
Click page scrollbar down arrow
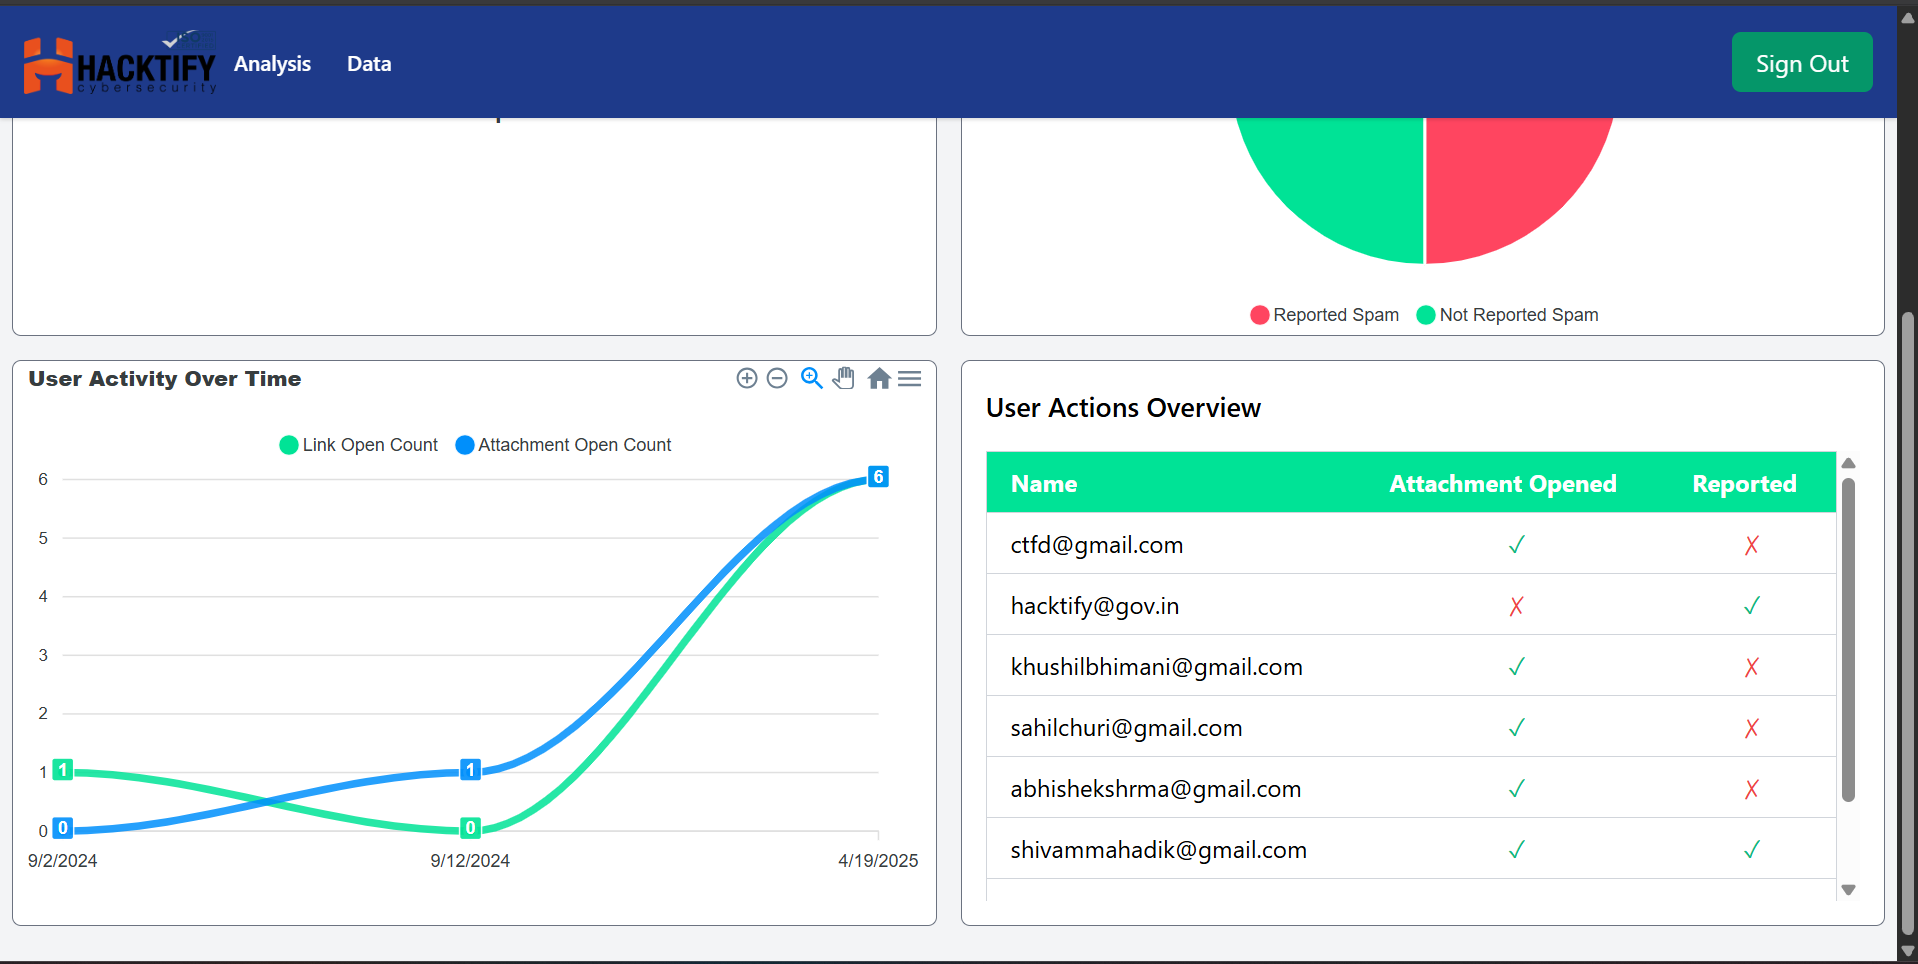pyautogui.click(x=1908, y=951)
